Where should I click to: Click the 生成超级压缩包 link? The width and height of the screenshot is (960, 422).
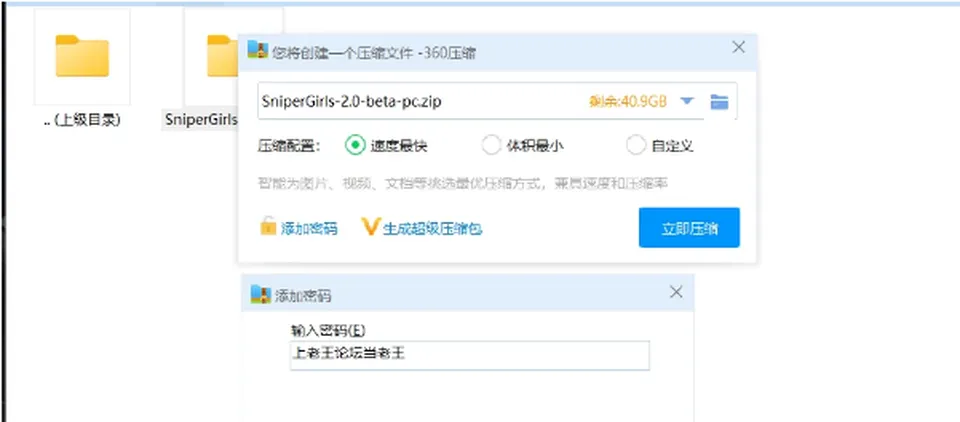click(433, 229)
